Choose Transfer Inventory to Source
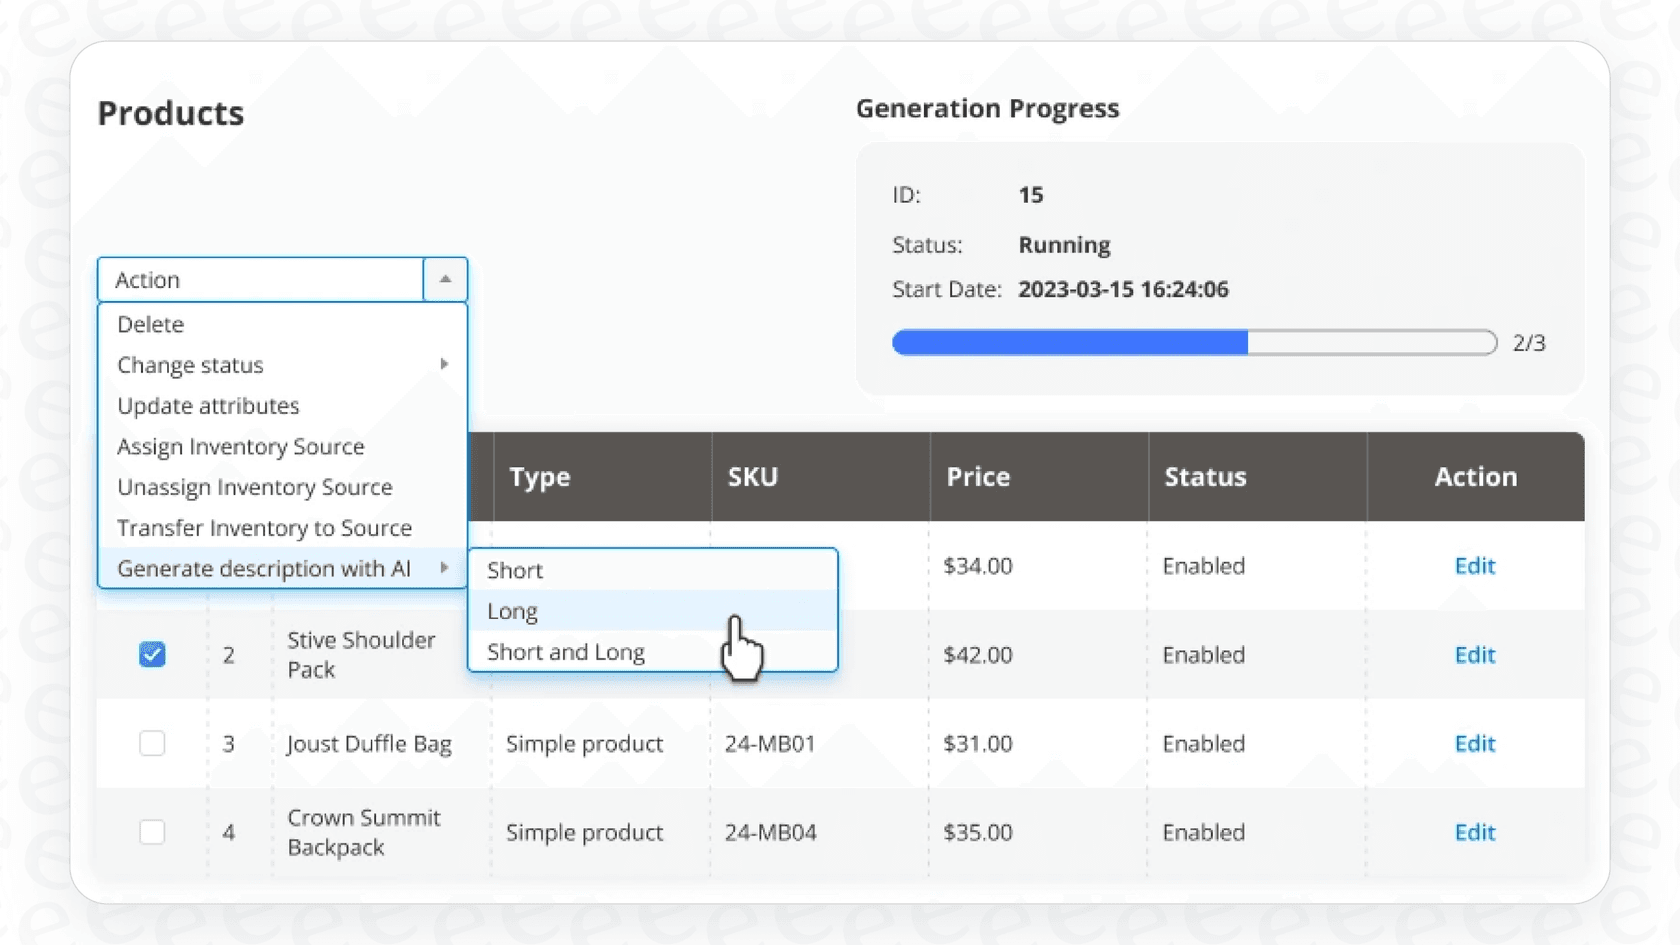Image resolution: width=1680 pixels, height=945 pixels. click(264, 528)
